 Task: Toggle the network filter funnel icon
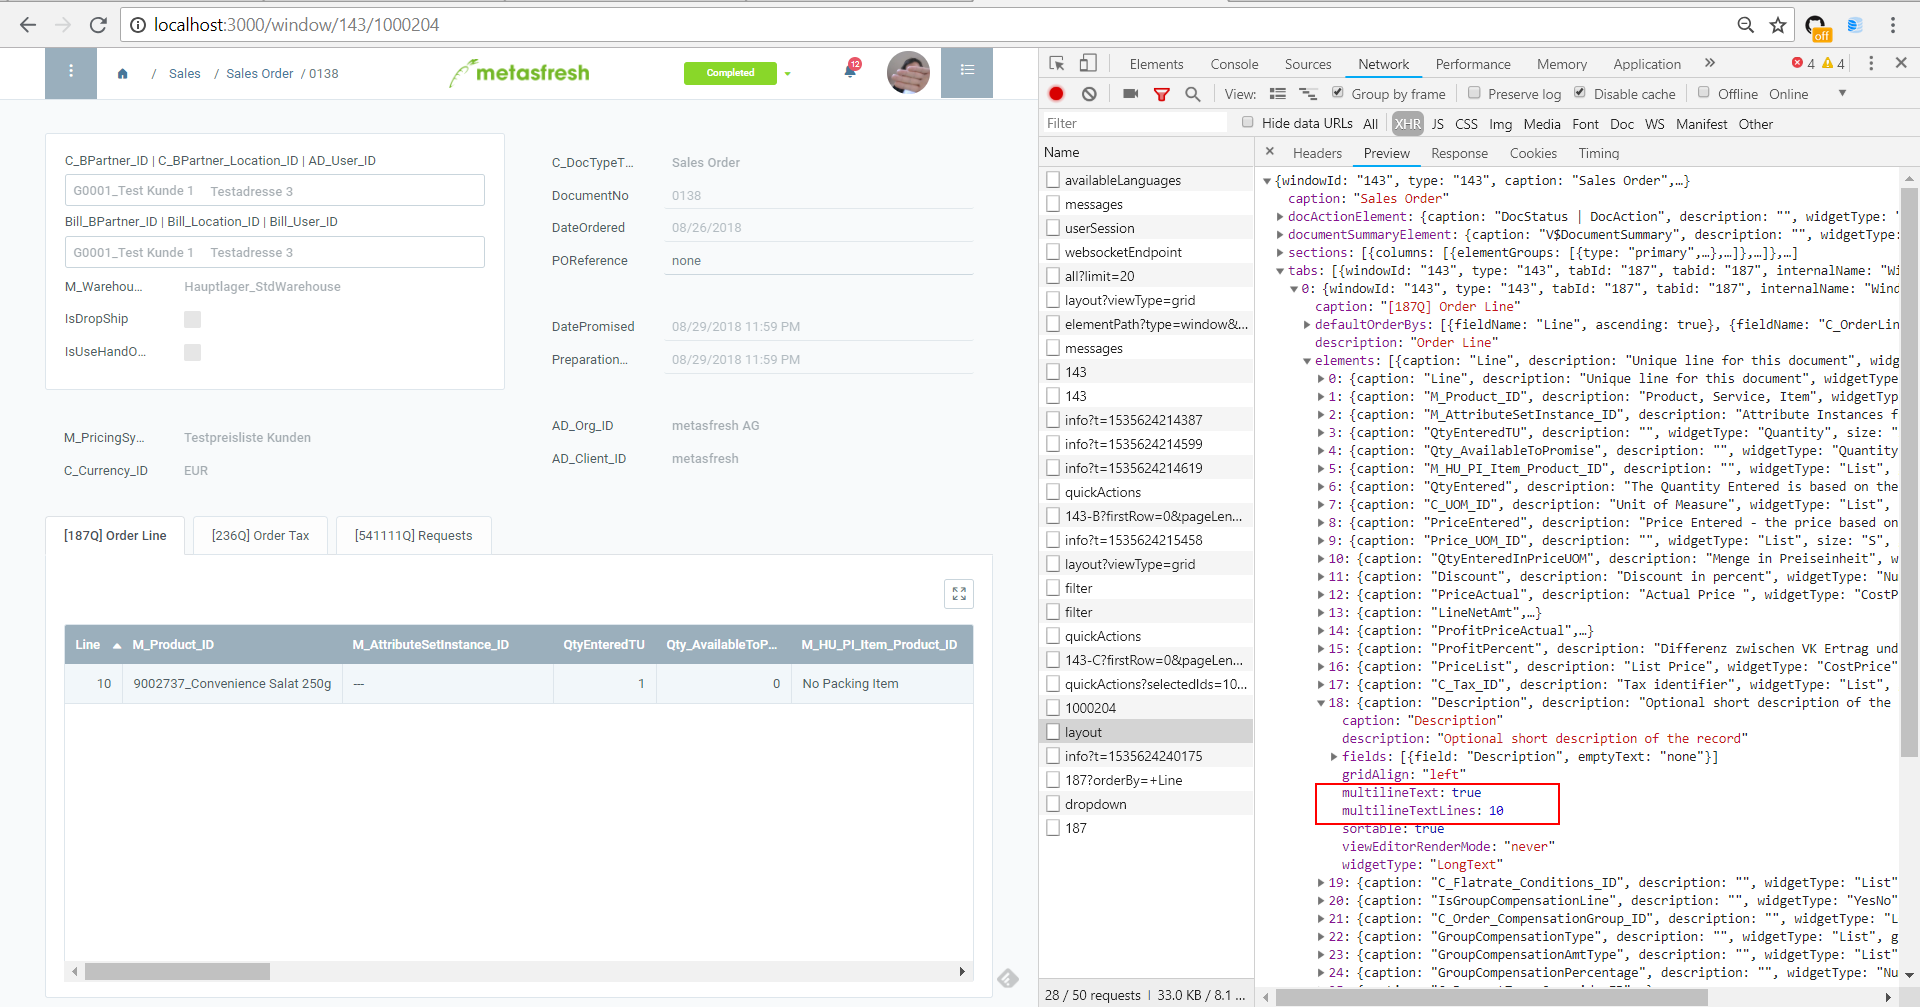[x=1162, y=94]
